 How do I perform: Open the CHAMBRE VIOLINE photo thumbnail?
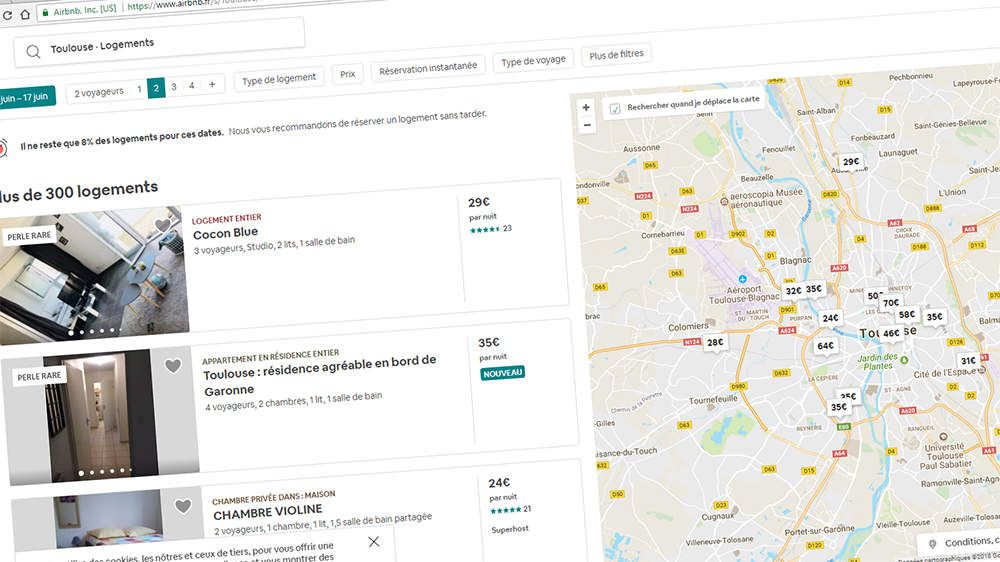108,518
